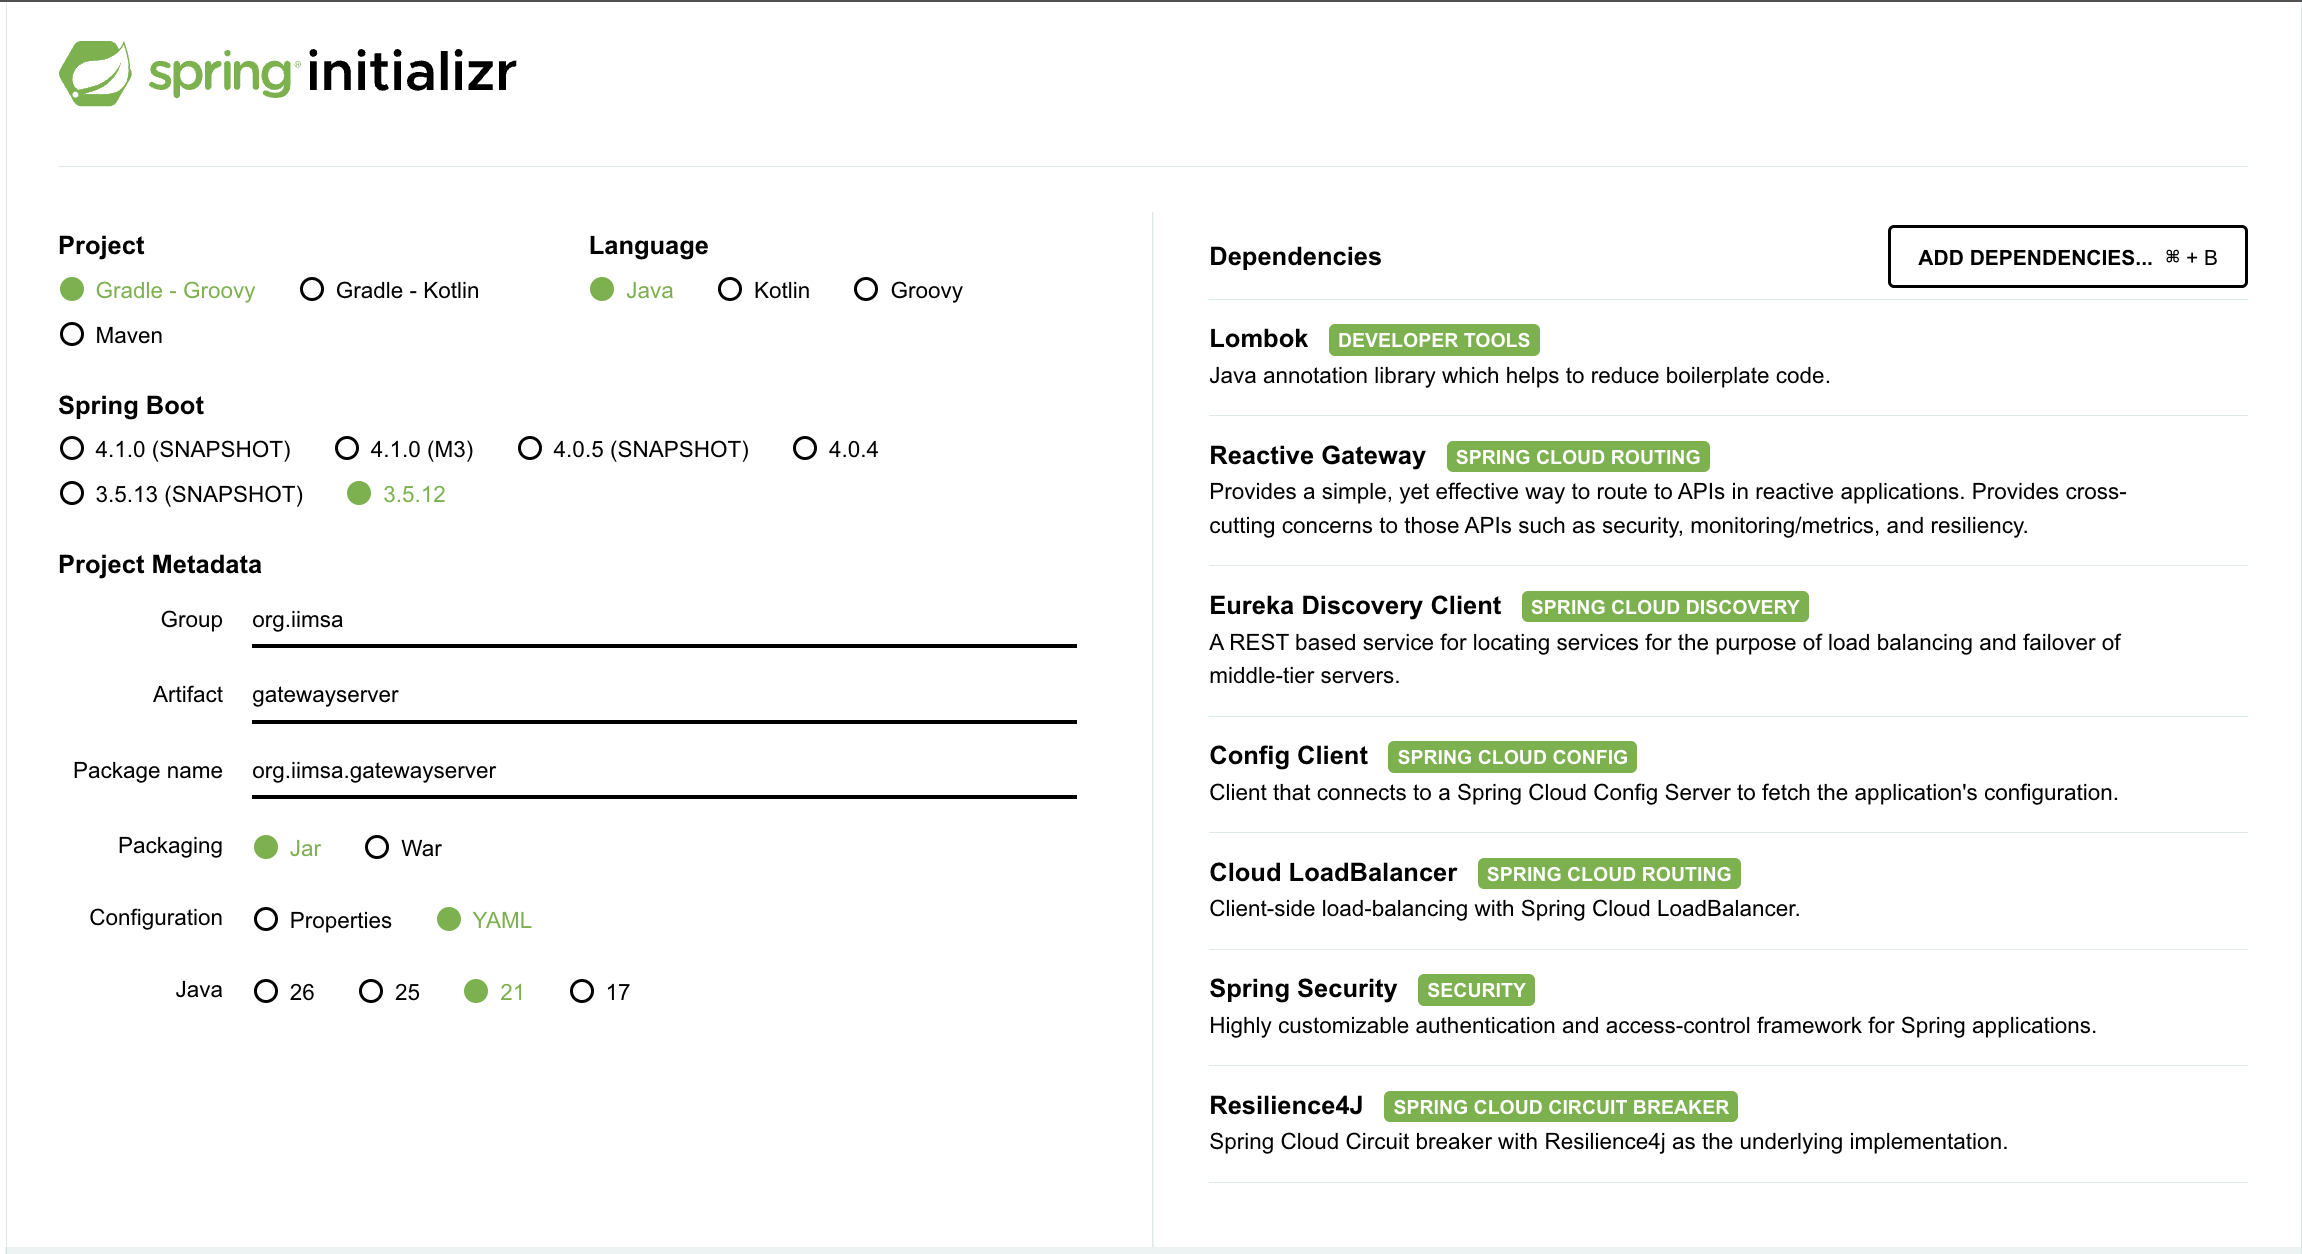This screenshot has height=1254, width=2302.
Task: Click the Spring Security SECURITY tag
Action: (x=1475, y=990)
